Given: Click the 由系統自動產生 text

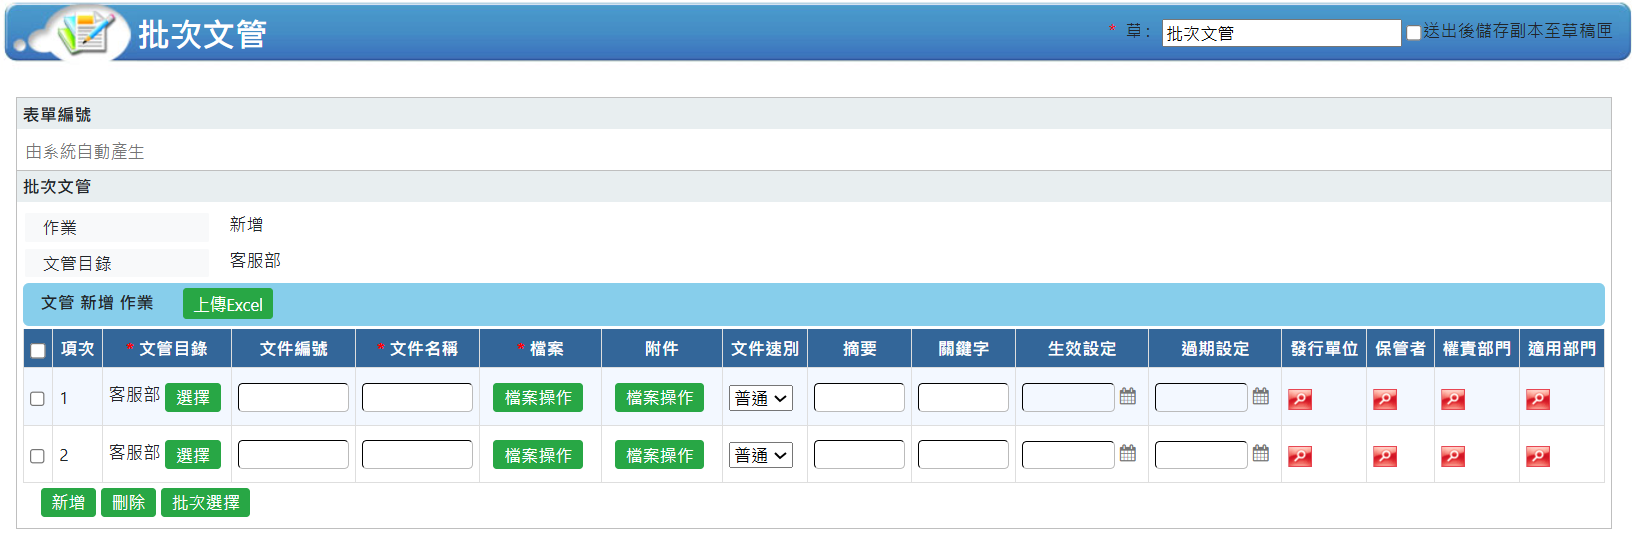Looking at the screenshot, I should click(x=85, y=152).
